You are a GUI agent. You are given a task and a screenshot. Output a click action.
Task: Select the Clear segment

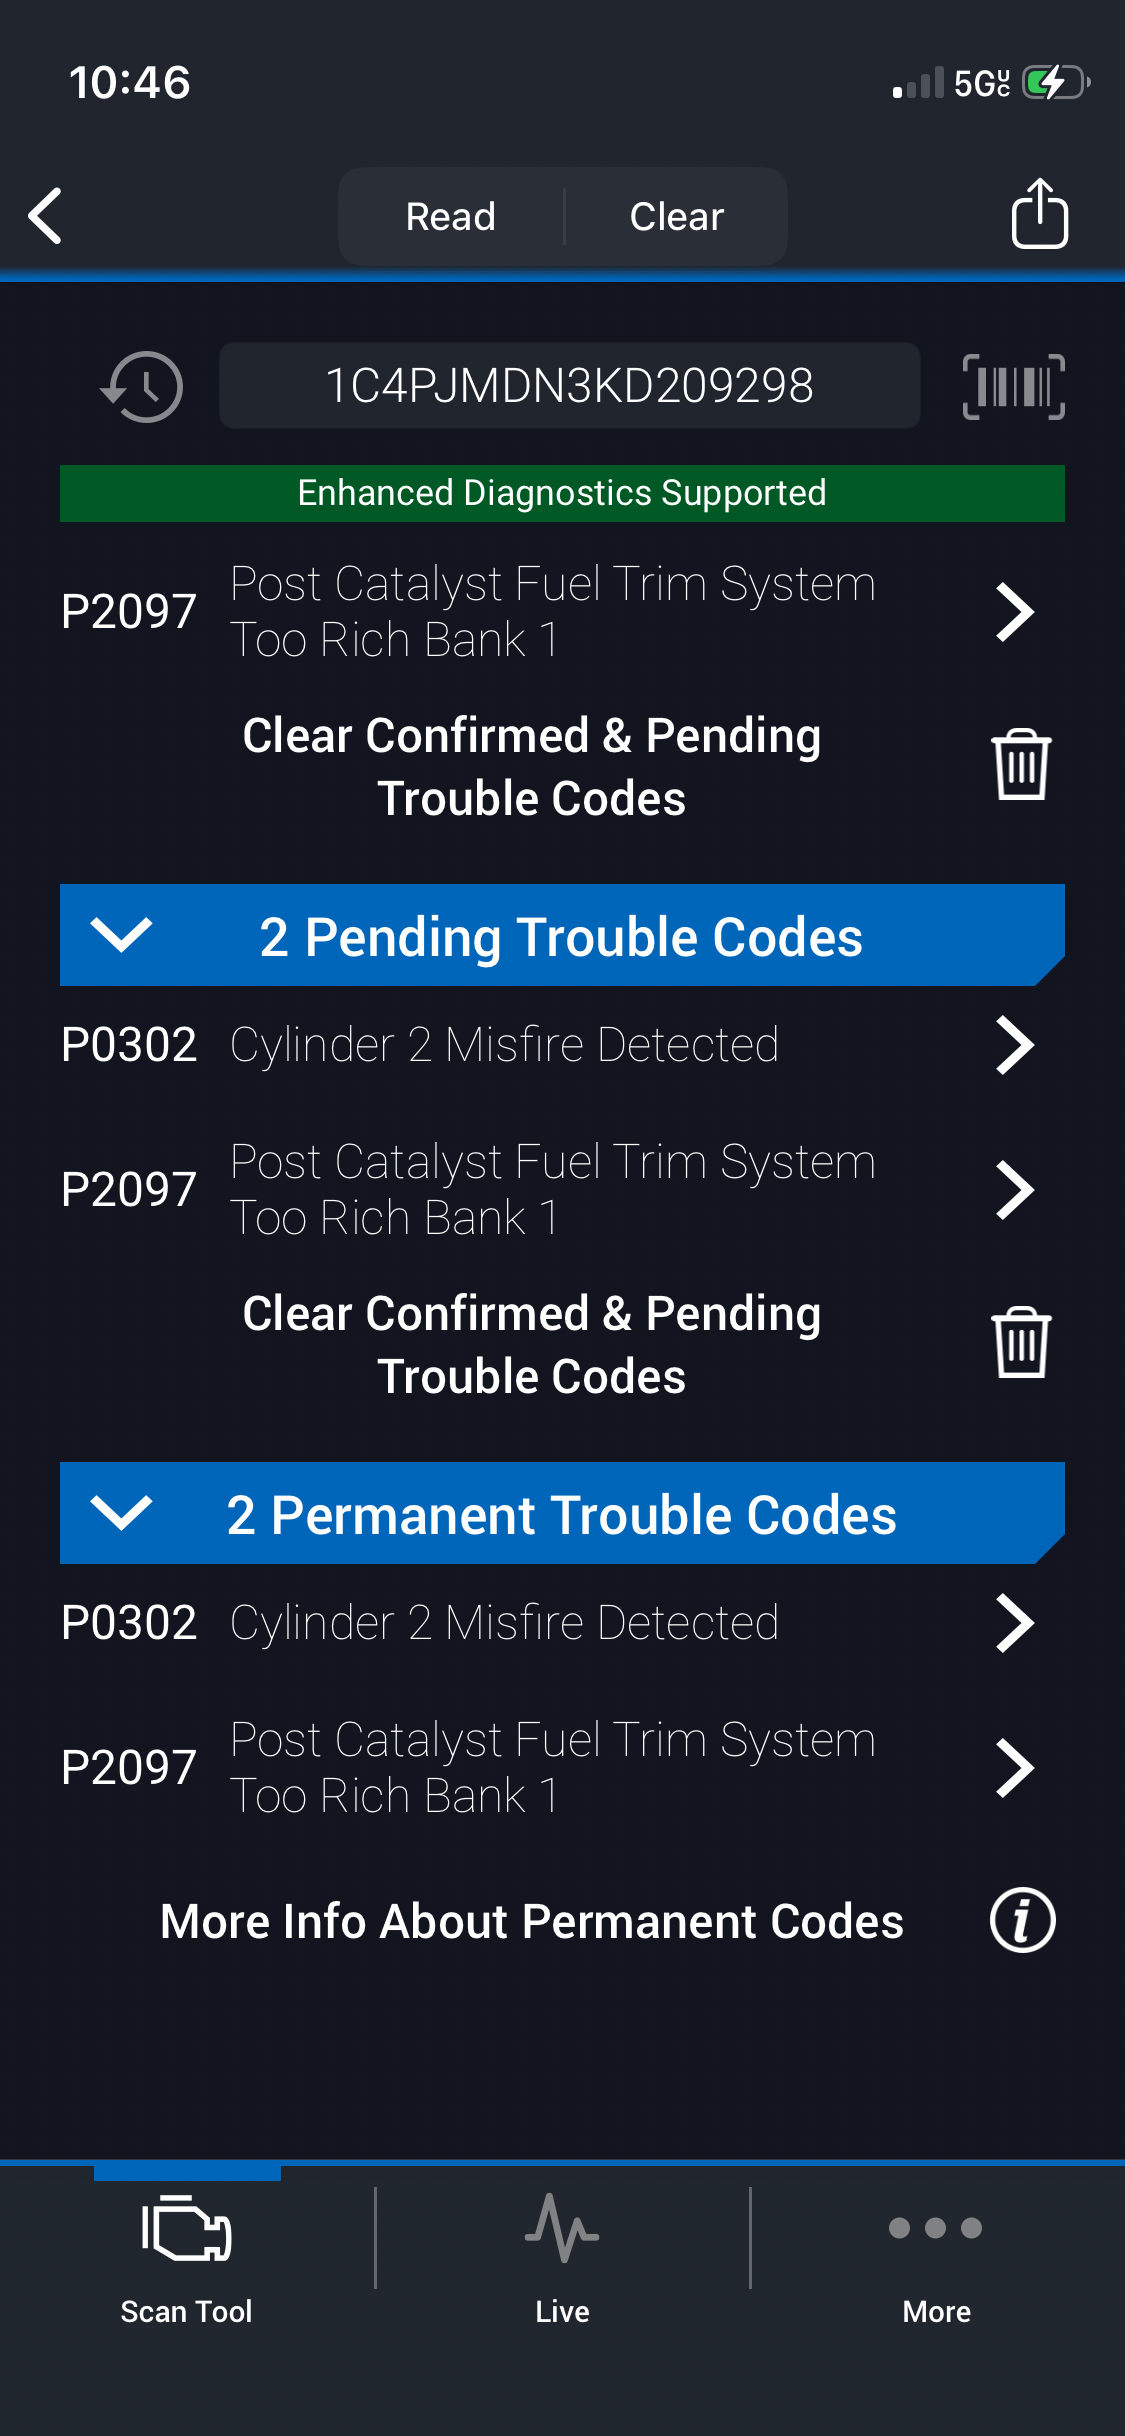click(x=677, y=217)
